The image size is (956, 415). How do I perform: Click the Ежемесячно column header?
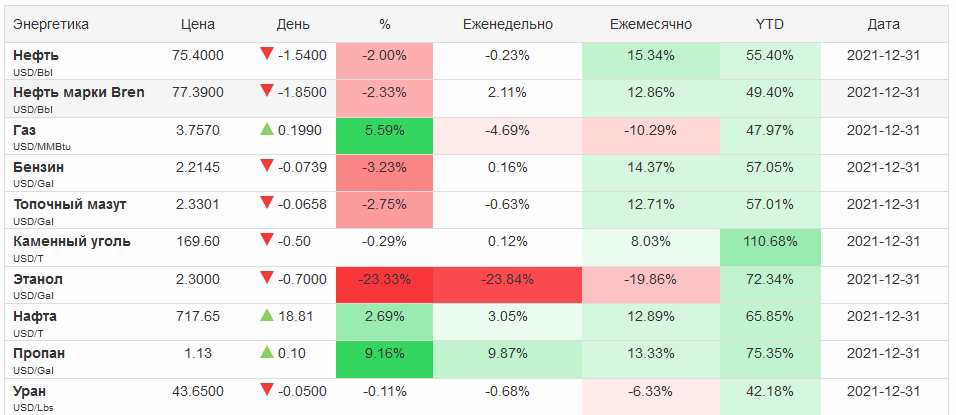point(650,24)
